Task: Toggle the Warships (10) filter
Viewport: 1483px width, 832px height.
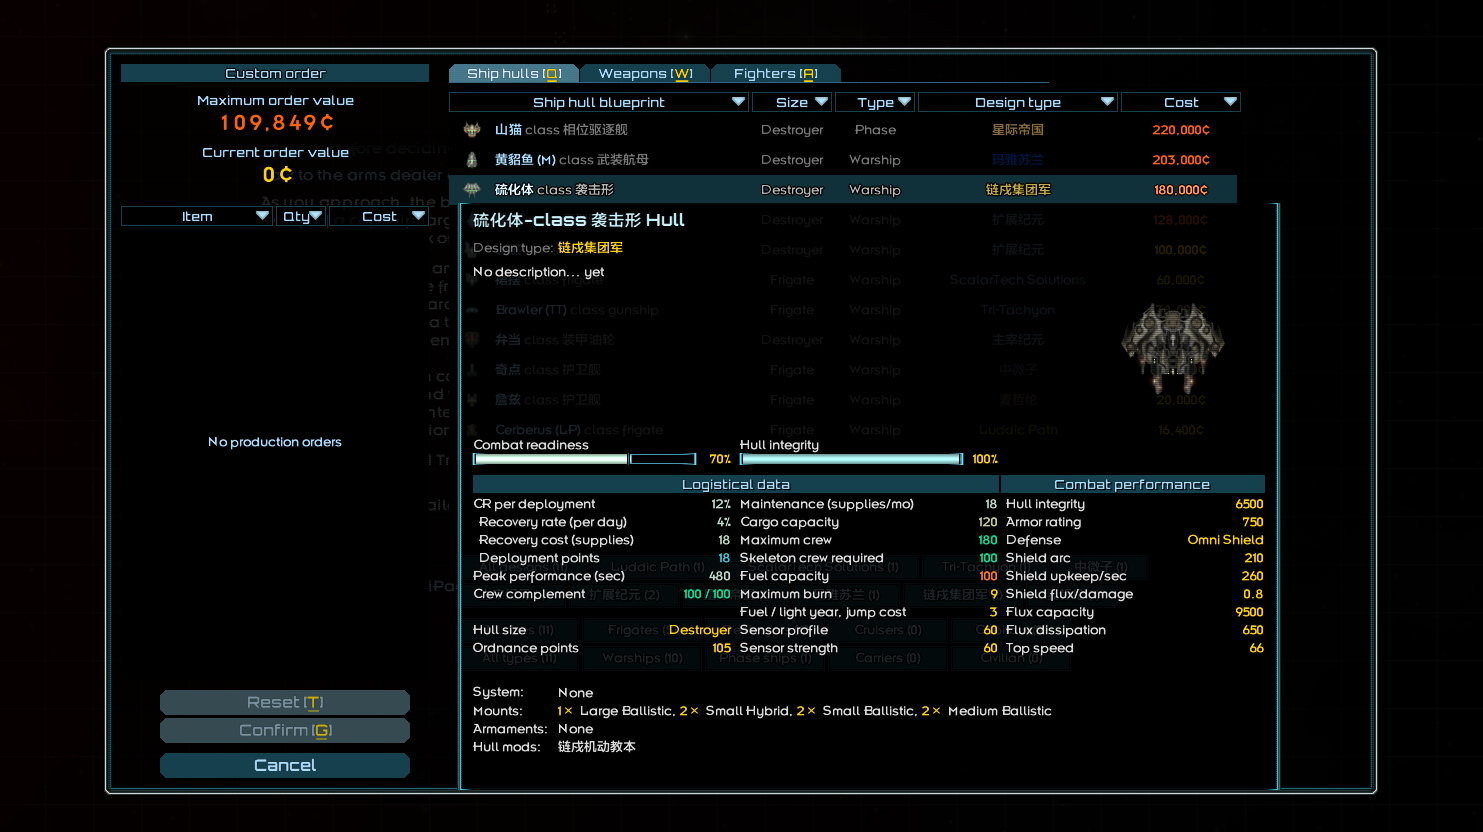Action: pos(642,658)
